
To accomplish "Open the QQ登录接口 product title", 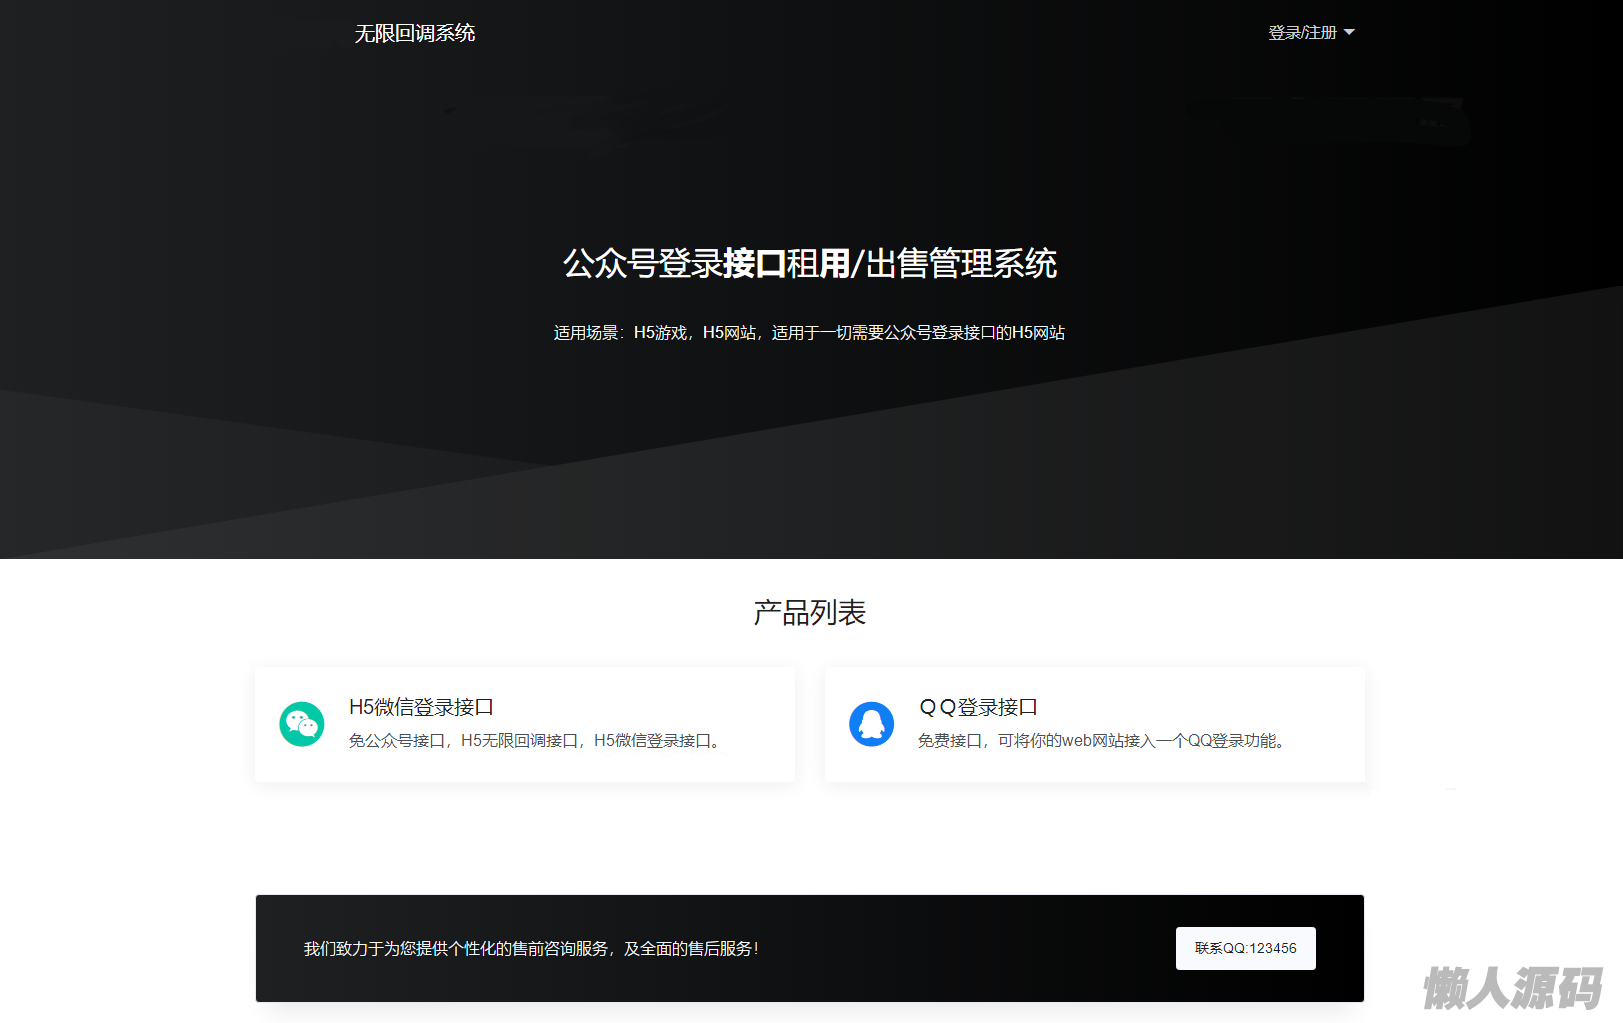I will pyautogui.click(x=978, y=707).
